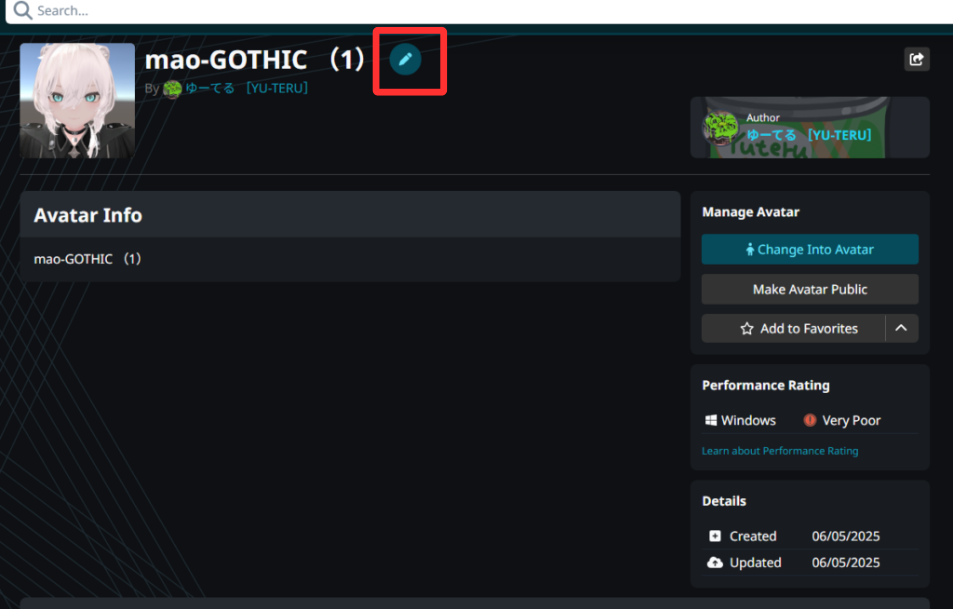Viewport: 953px width, 609px height.
Task: Click the mao-GOTHIC avatar thumbnail
Action: (x=77, y=100)
